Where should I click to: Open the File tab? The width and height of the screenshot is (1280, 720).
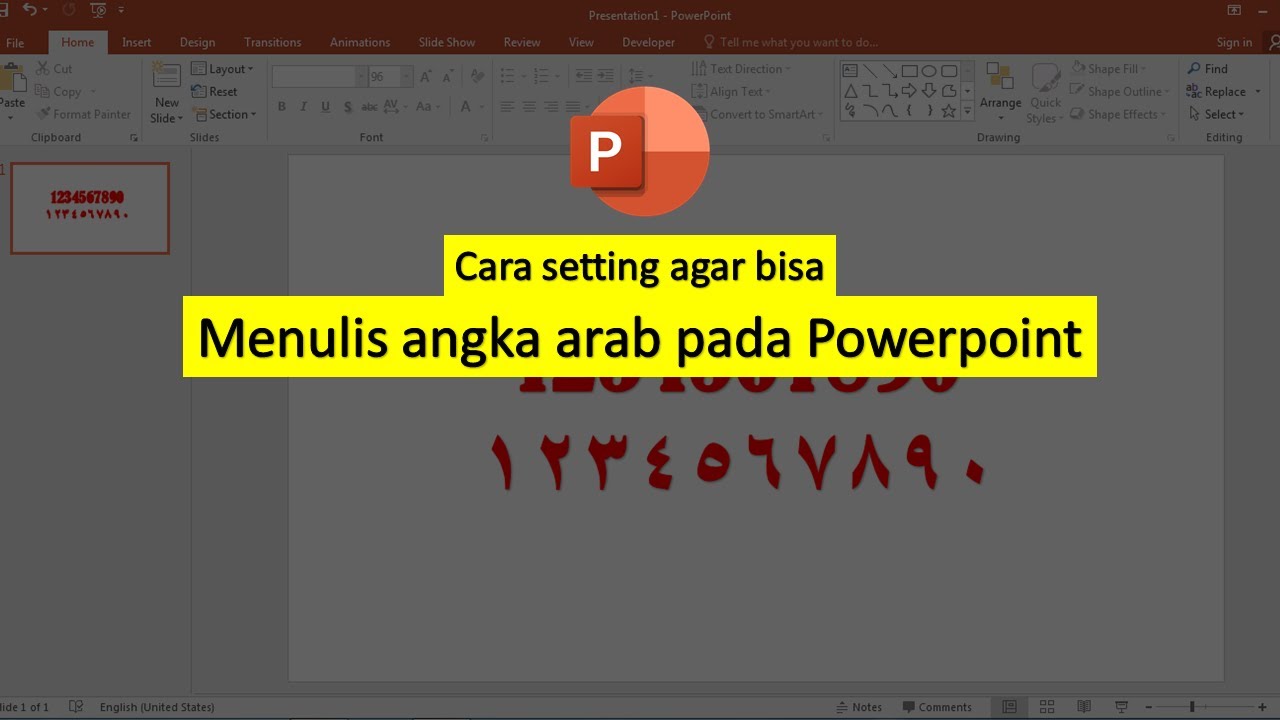15,42
